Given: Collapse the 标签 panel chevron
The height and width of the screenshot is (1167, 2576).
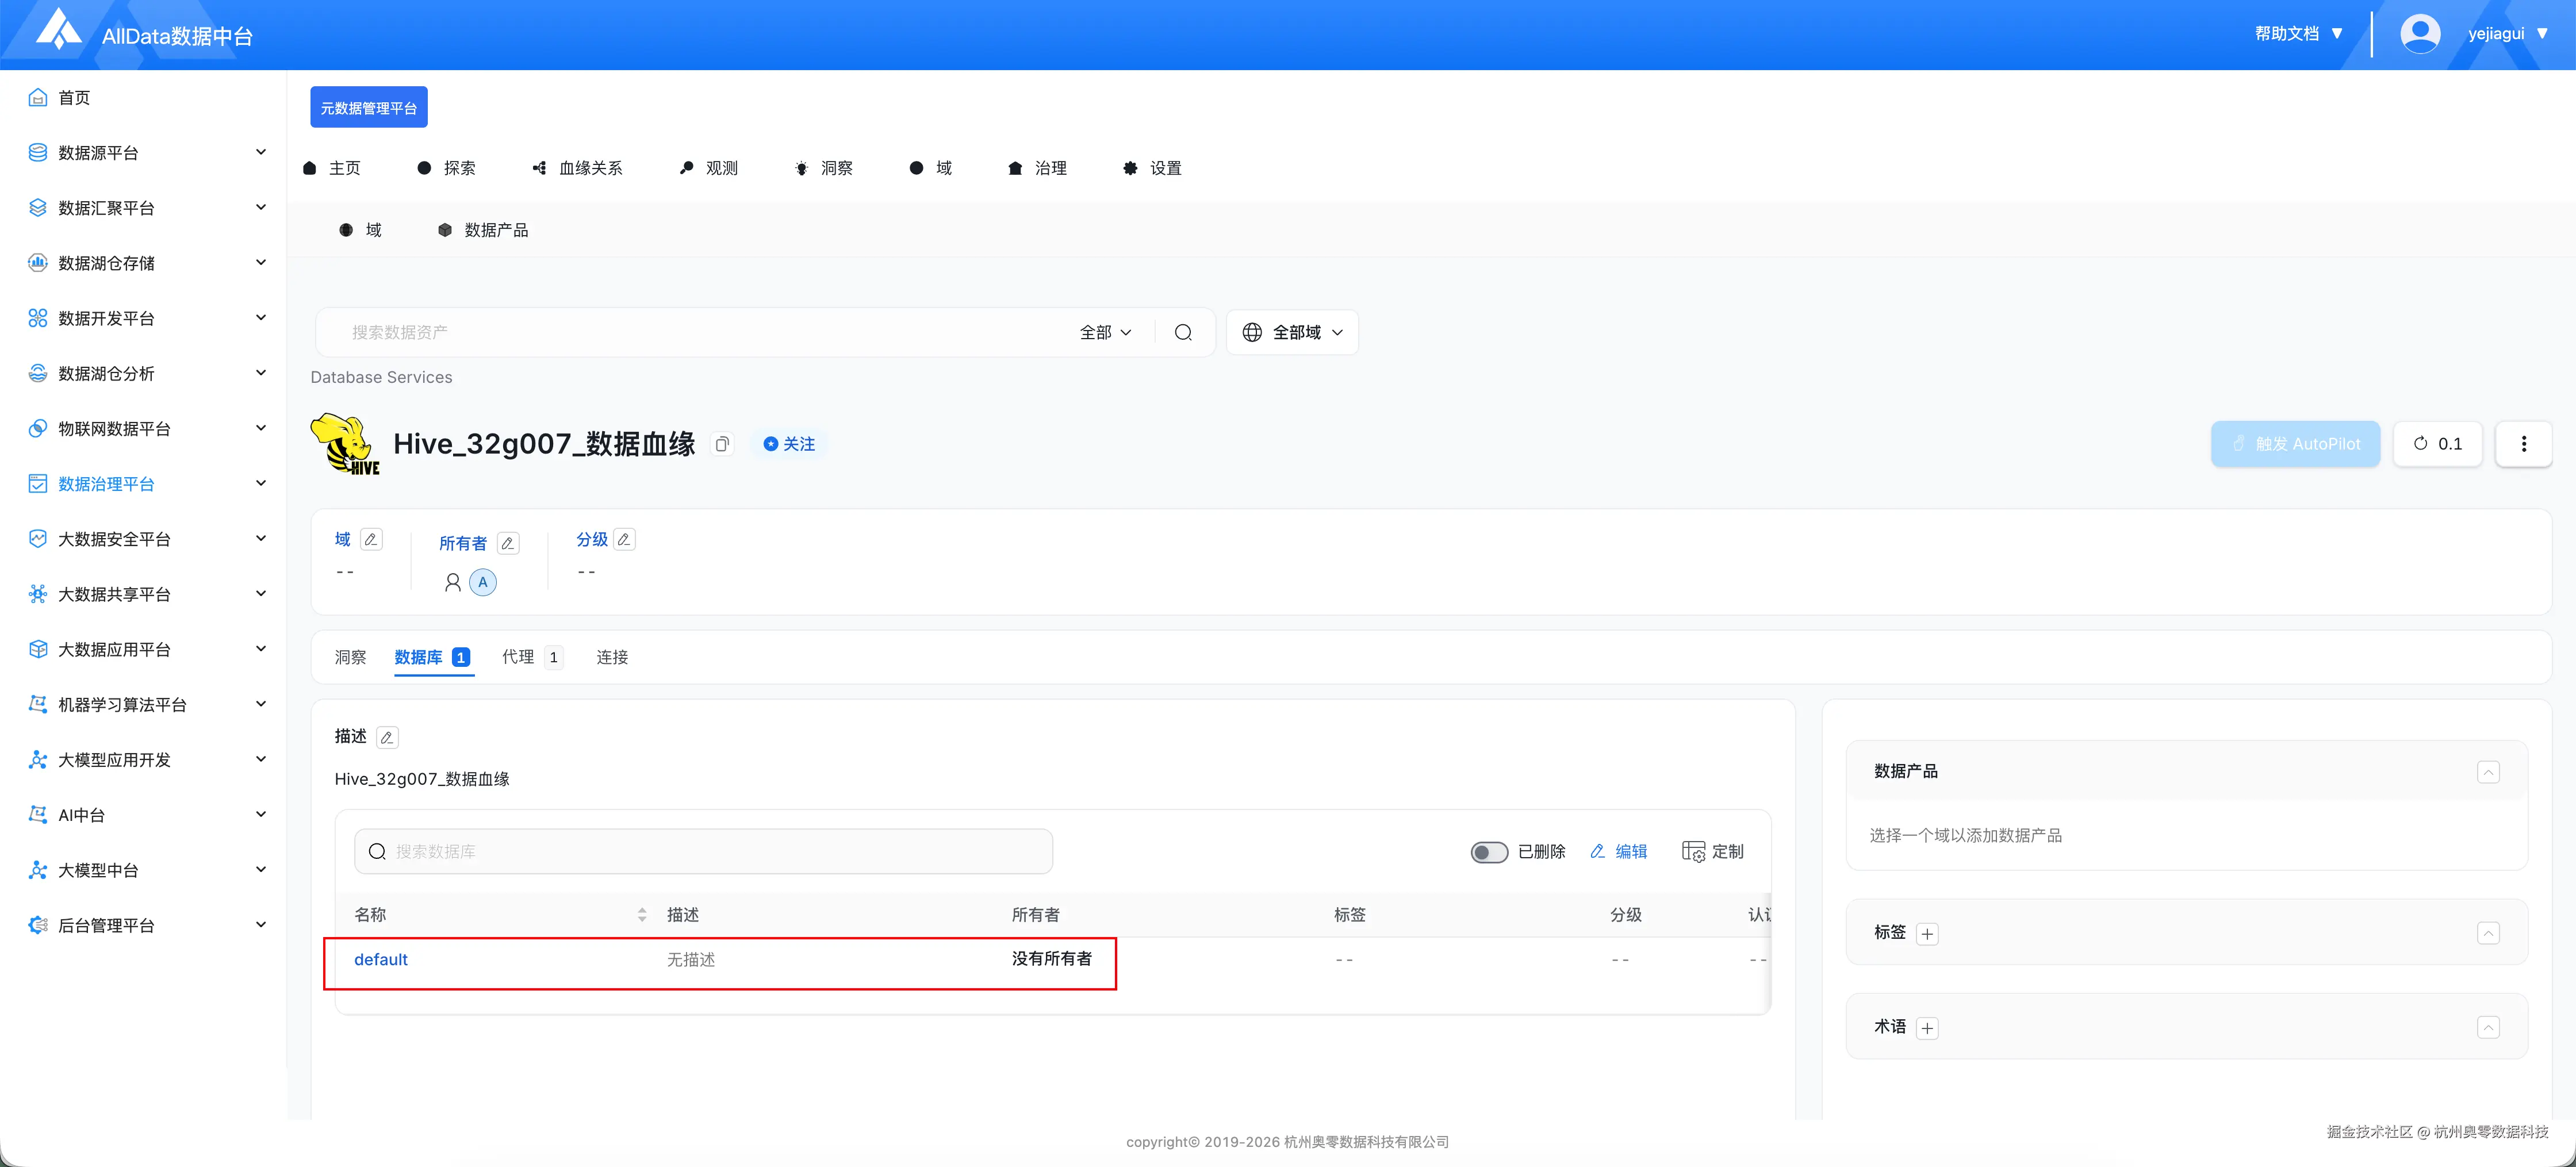Looking at the screenshot, I should coord(2488,933).
